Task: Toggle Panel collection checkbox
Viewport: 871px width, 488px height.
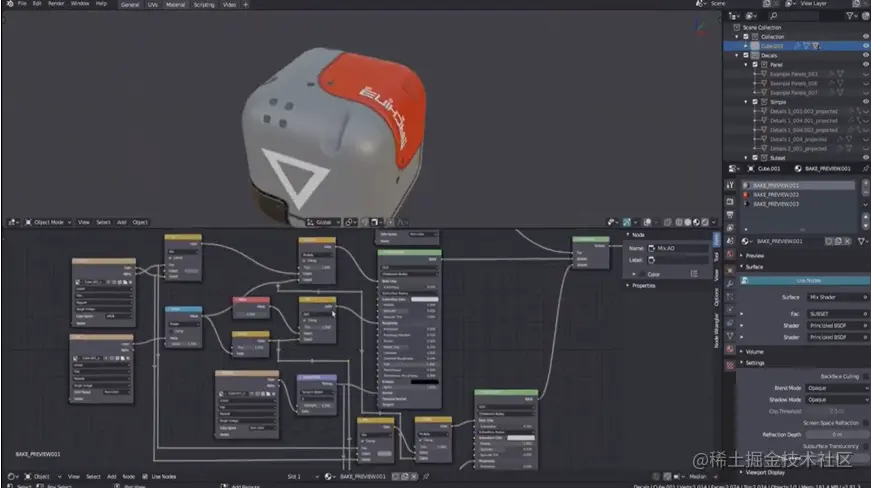Action: tap(755, 65)
